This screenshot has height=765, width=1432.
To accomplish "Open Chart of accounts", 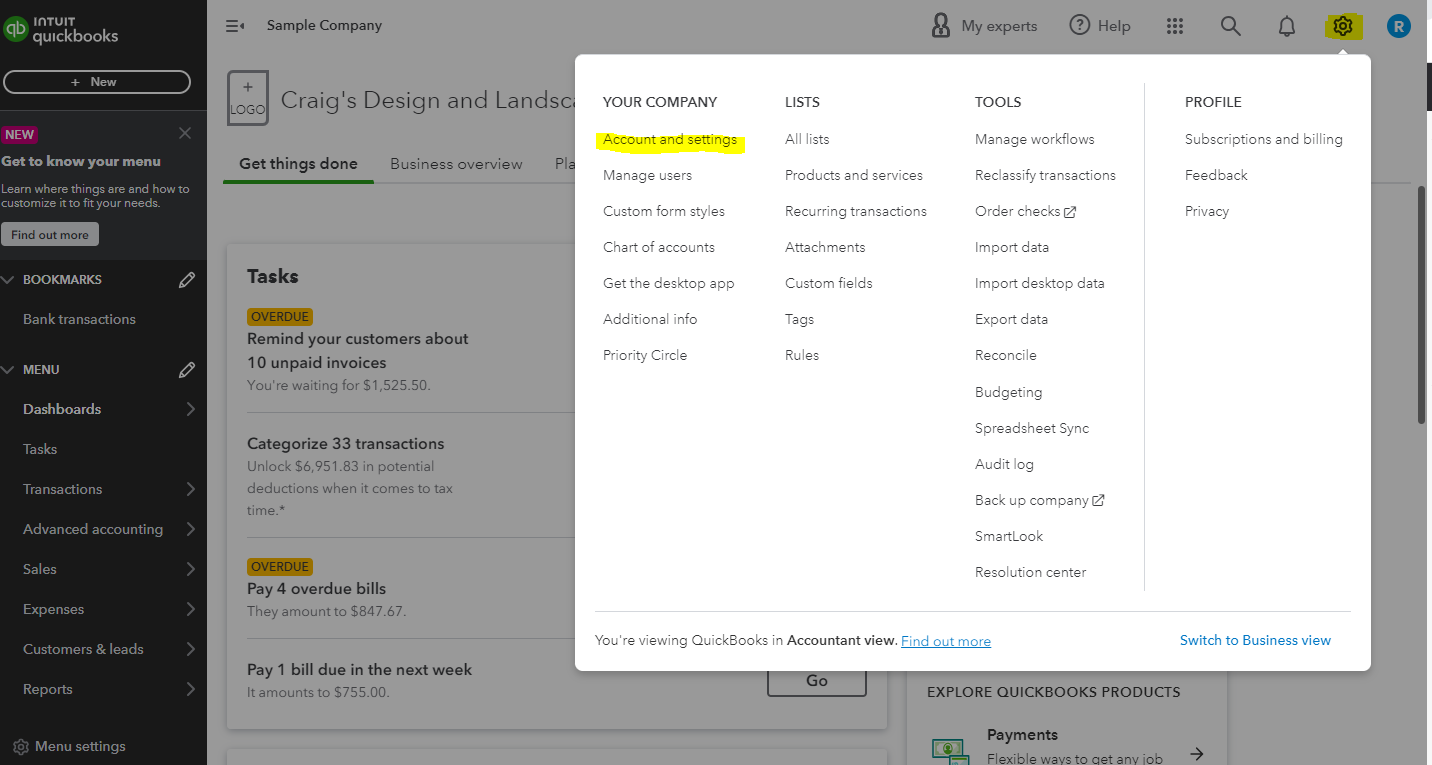I will (659, 247).
